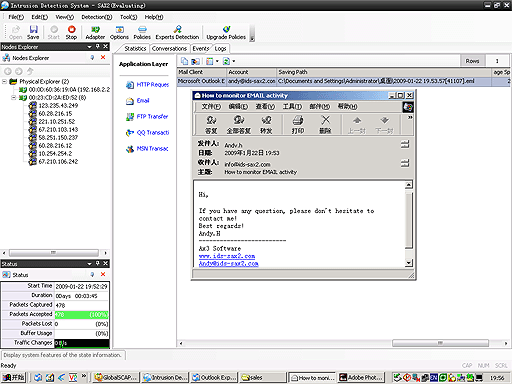This screenshot has width=512, height=384.
Task: Toggle the blue pin beside the Status label
Action: click(x=92, y=274)
